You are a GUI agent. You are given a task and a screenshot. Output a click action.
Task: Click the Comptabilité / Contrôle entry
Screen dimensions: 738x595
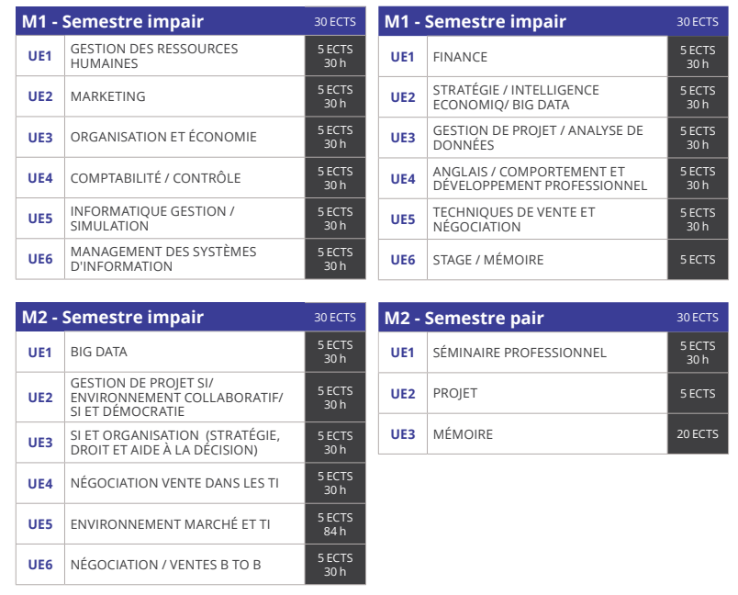(x=155, y=178)
